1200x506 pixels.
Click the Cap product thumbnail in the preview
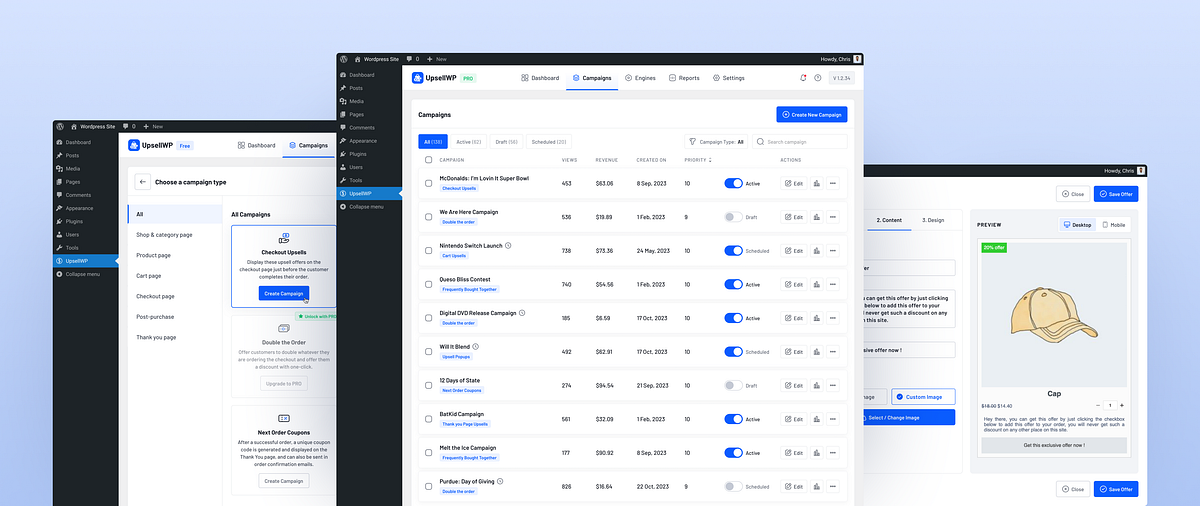[x=1054, y=314]
